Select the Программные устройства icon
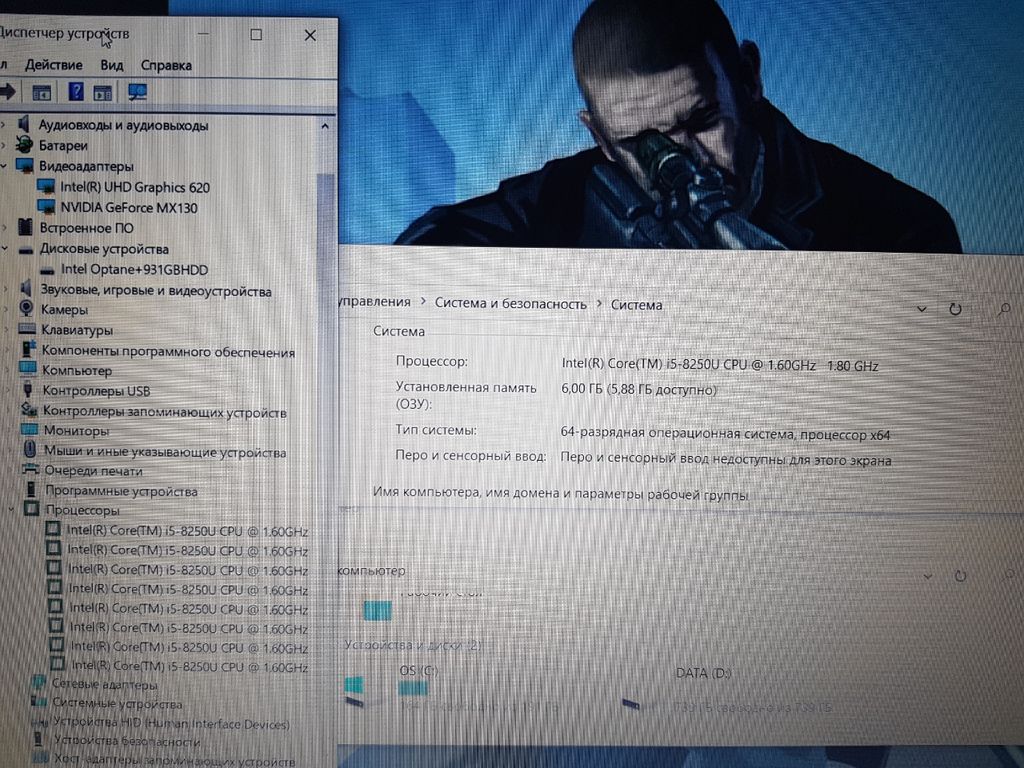 31,489
